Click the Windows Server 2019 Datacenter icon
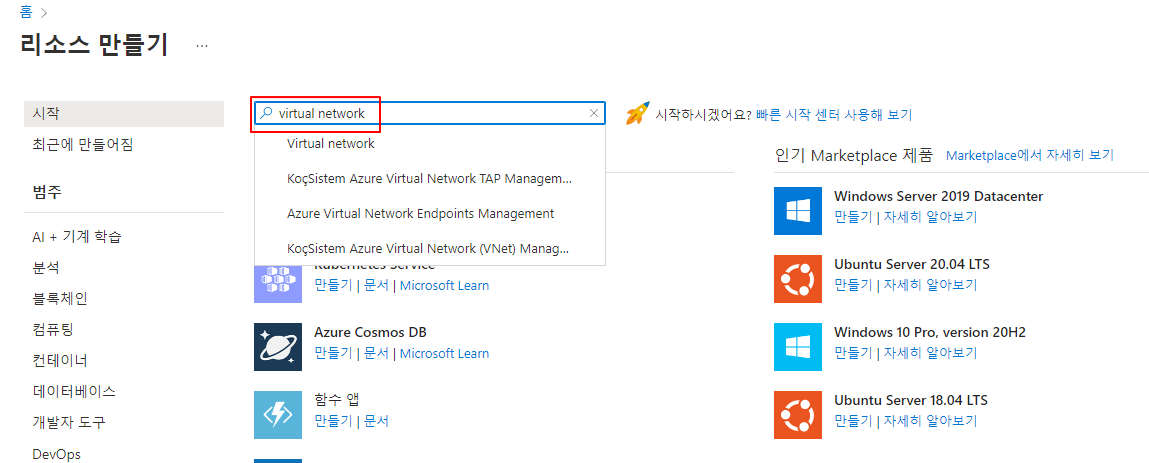 797,211
